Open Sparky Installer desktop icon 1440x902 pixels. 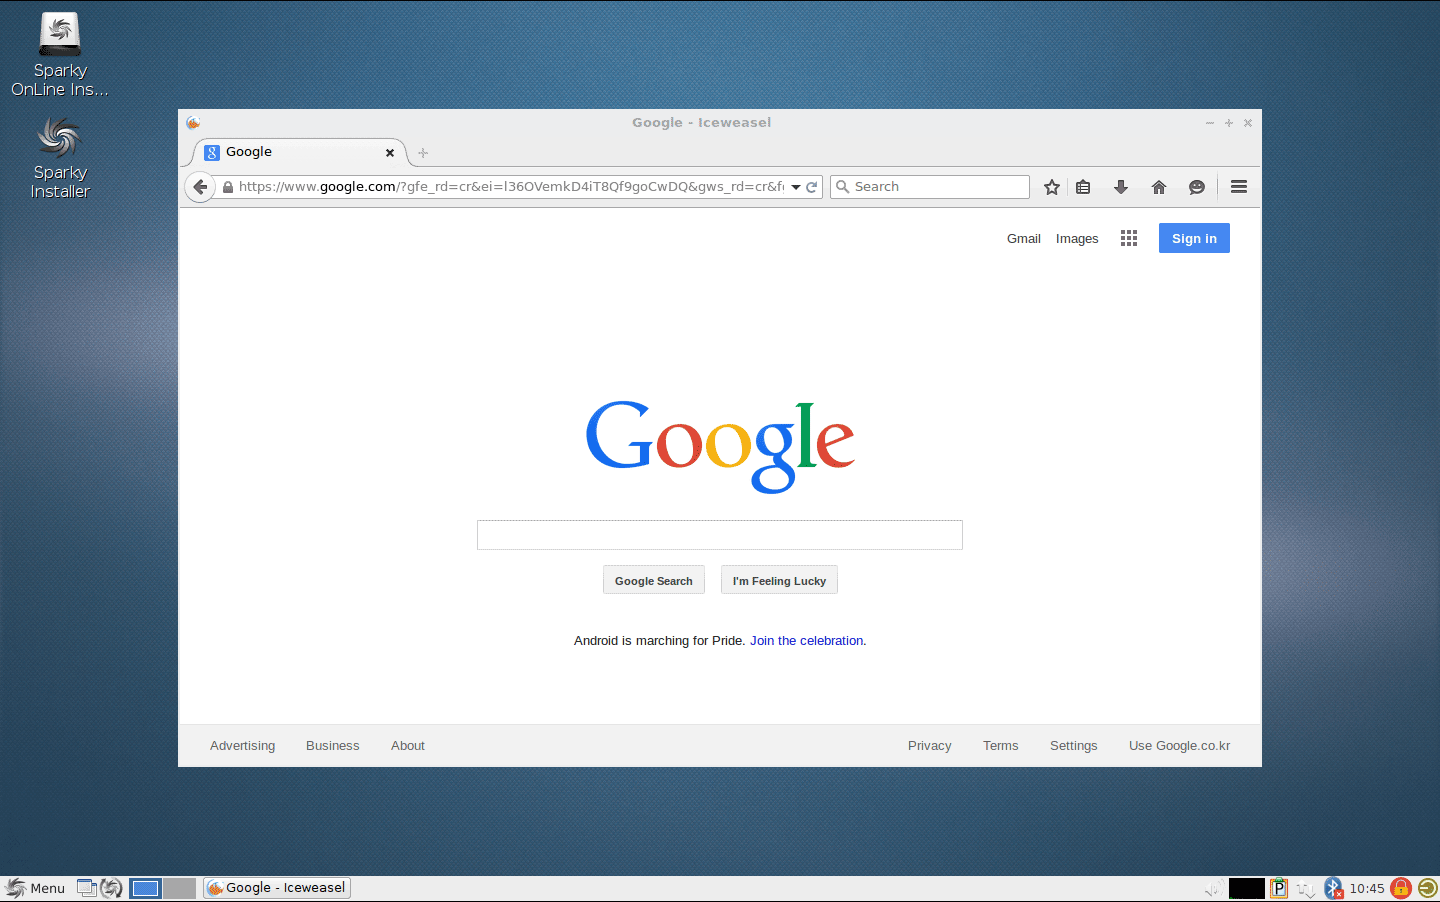(60, 157)
